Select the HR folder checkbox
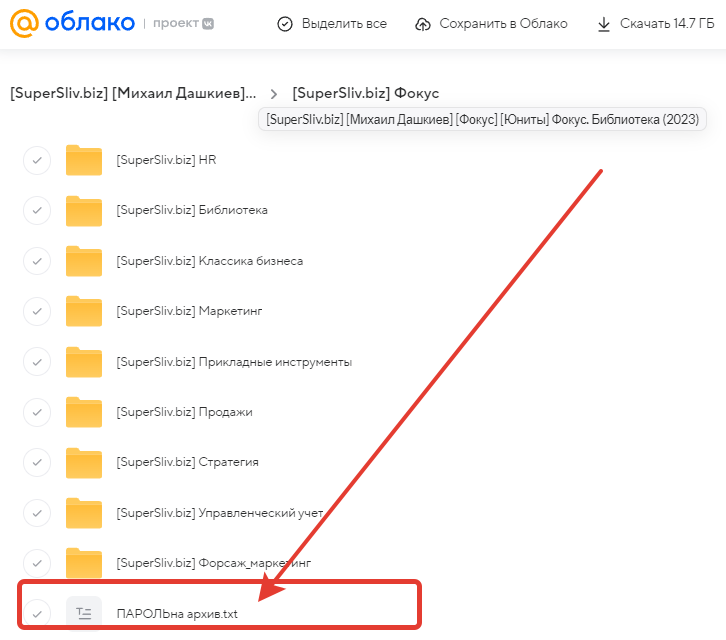Image resolution: width=726 pixels, height=640 pixels. pyautogui.click(x=37, y=160)
